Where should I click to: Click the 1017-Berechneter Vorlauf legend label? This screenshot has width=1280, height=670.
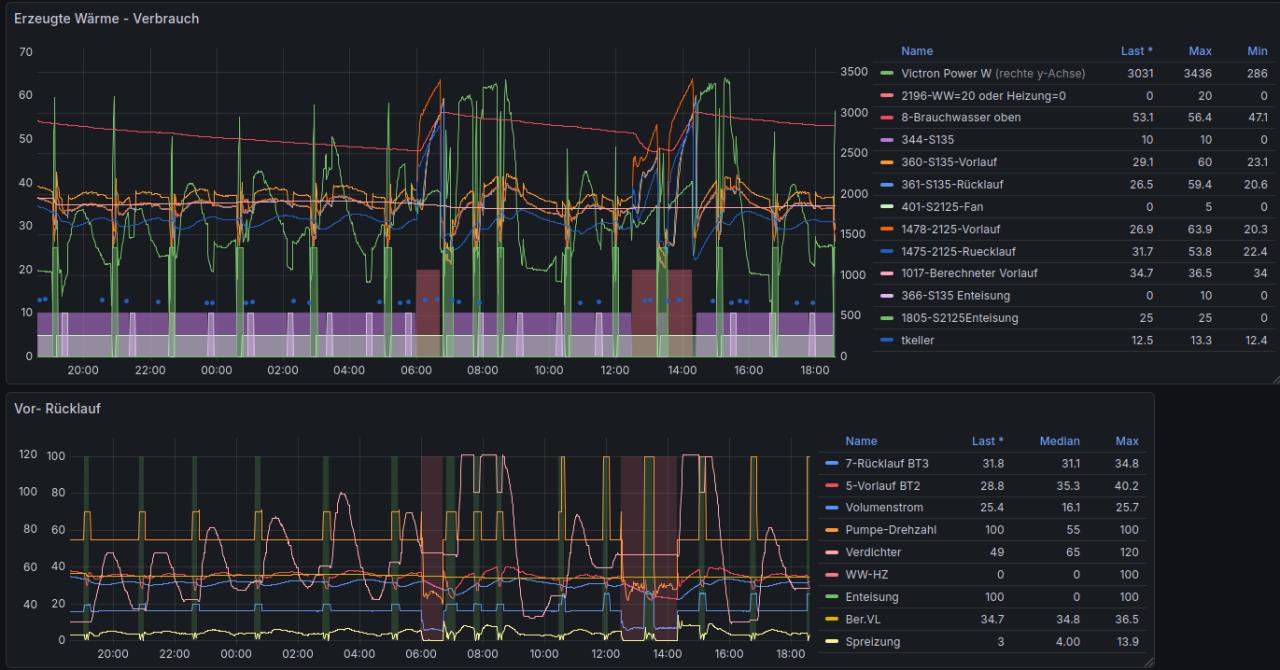click(969, 274)
